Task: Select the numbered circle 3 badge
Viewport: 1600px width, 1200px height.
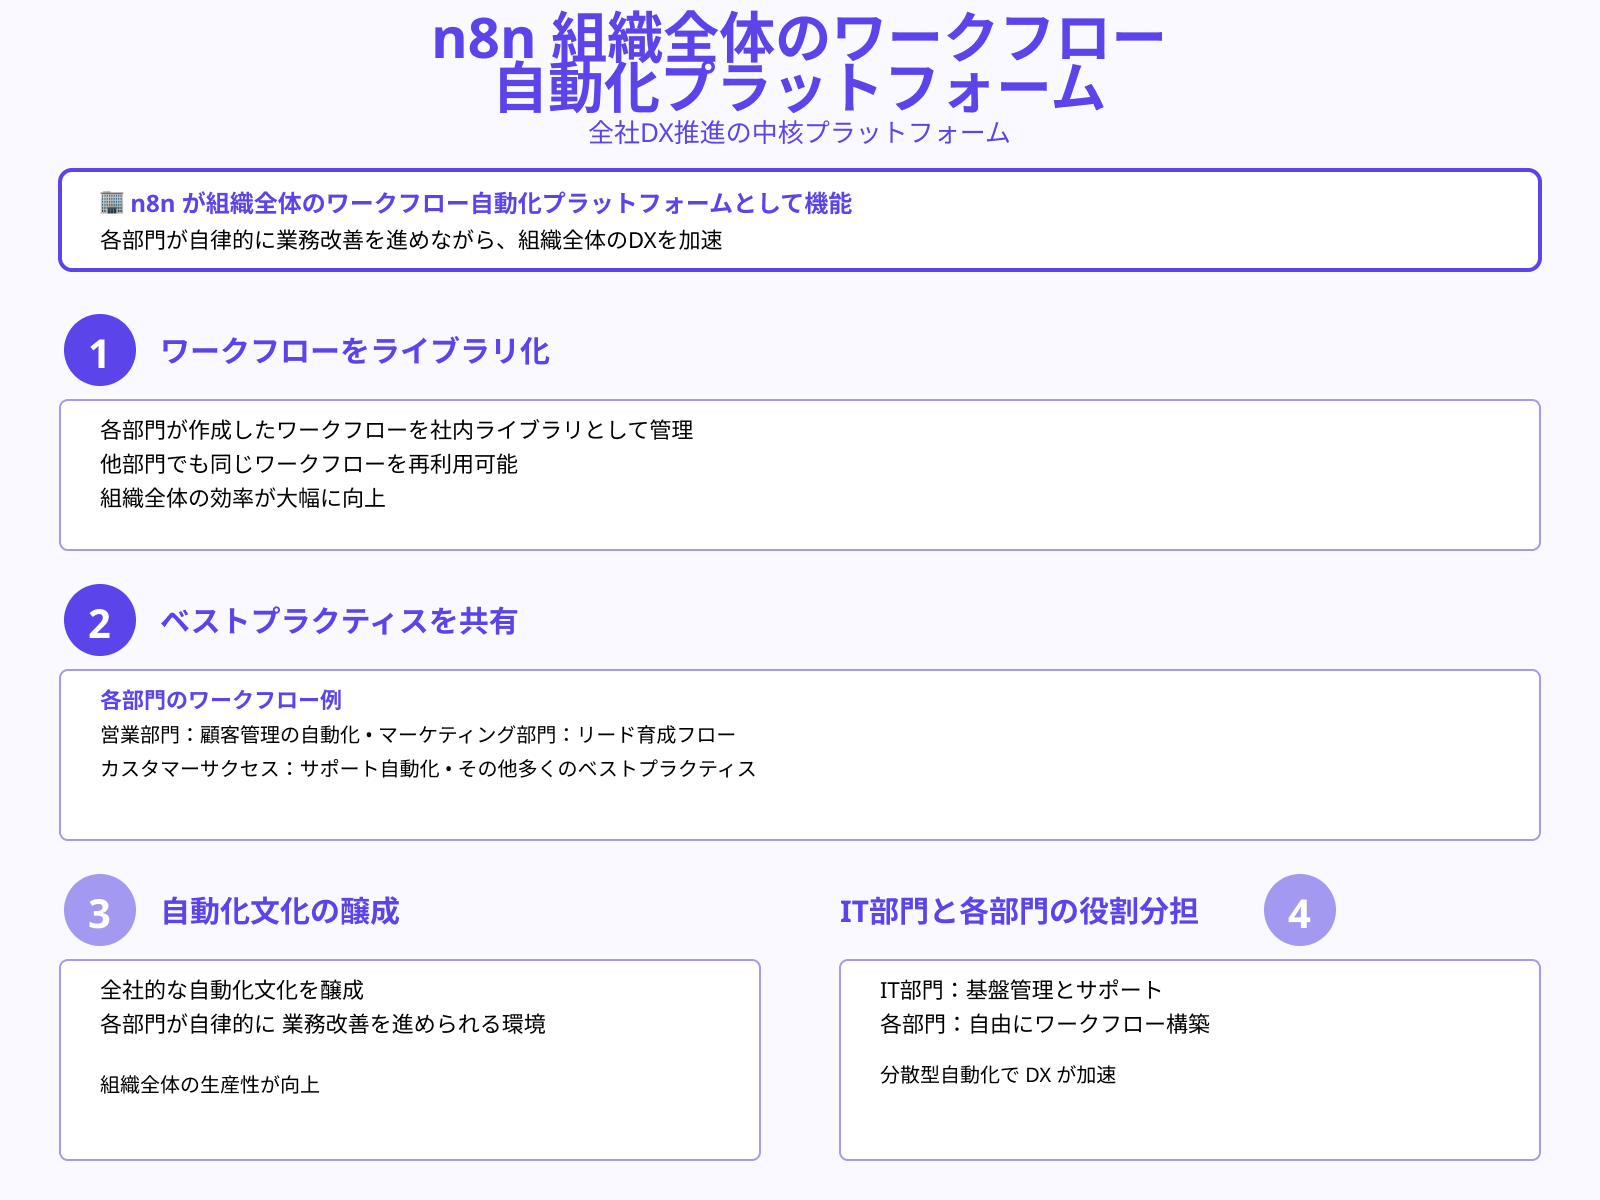Action: (99, 911)
